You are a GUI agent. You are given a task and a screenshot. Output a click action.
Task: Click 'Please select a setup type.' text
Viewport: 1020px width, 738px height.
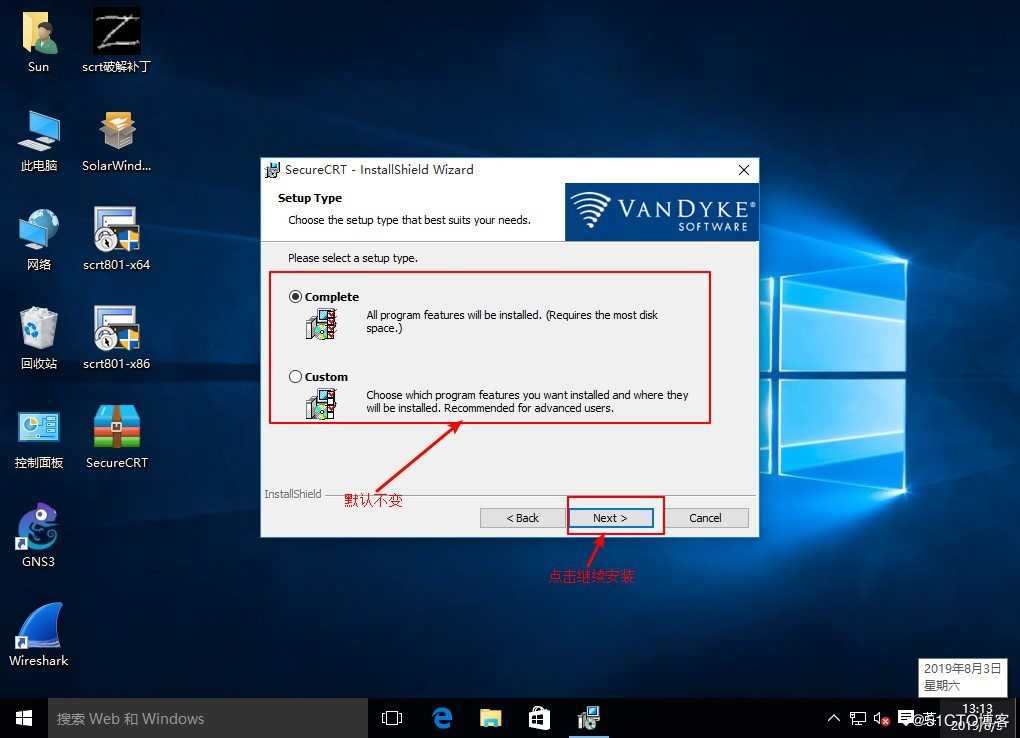pyautogui.click(x=353, y=258)
